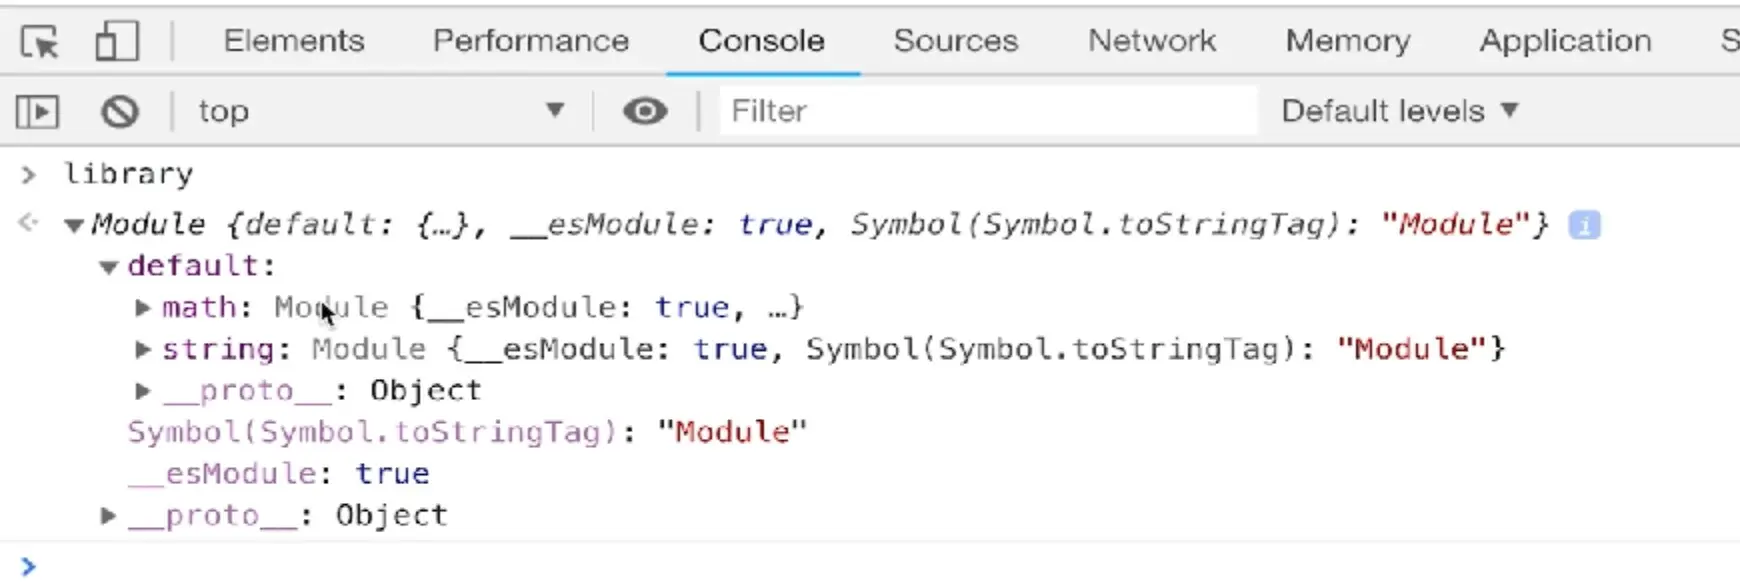This screenshot has height=588, width=1740.
Task: Click the blue info badge after Module
Action: pyautogui.click(x=1584, y=225)
